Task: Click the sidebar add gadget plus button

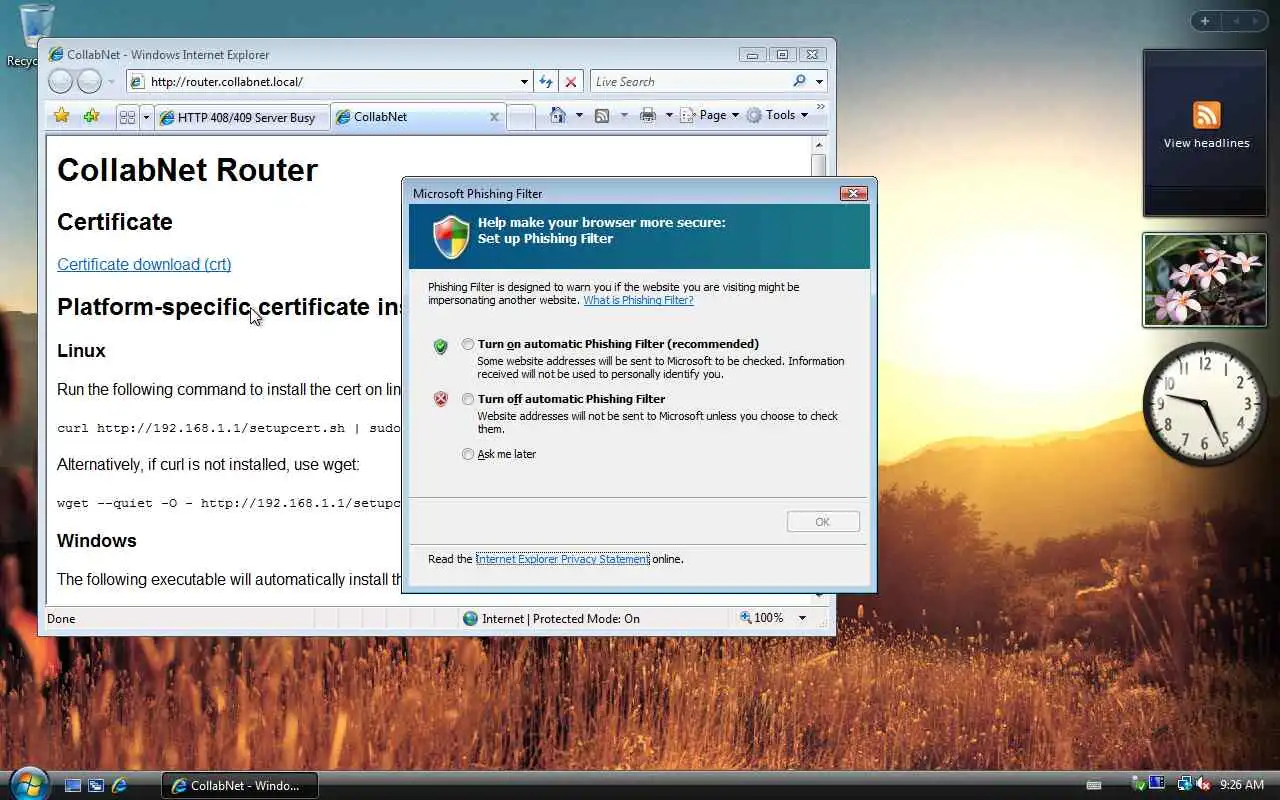Action: click(x=1205, y=21)
